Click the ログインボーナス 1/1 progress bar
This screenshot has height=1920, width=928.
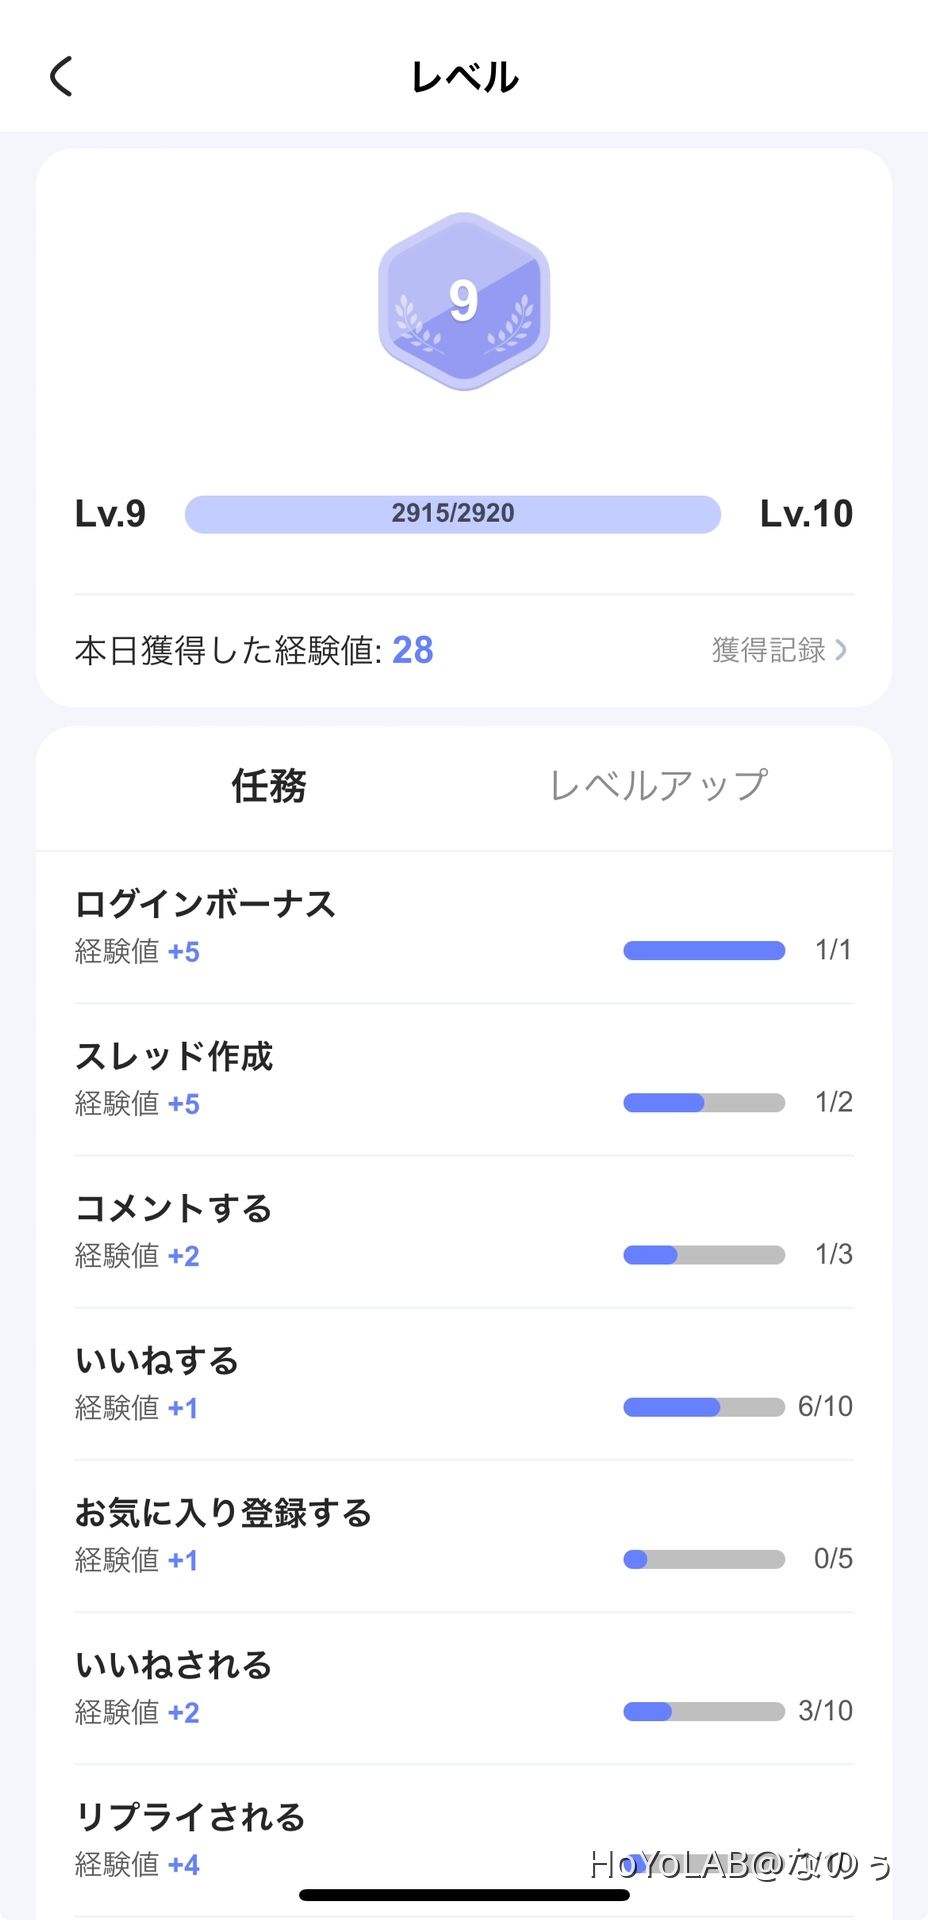(x=704, y=950)
